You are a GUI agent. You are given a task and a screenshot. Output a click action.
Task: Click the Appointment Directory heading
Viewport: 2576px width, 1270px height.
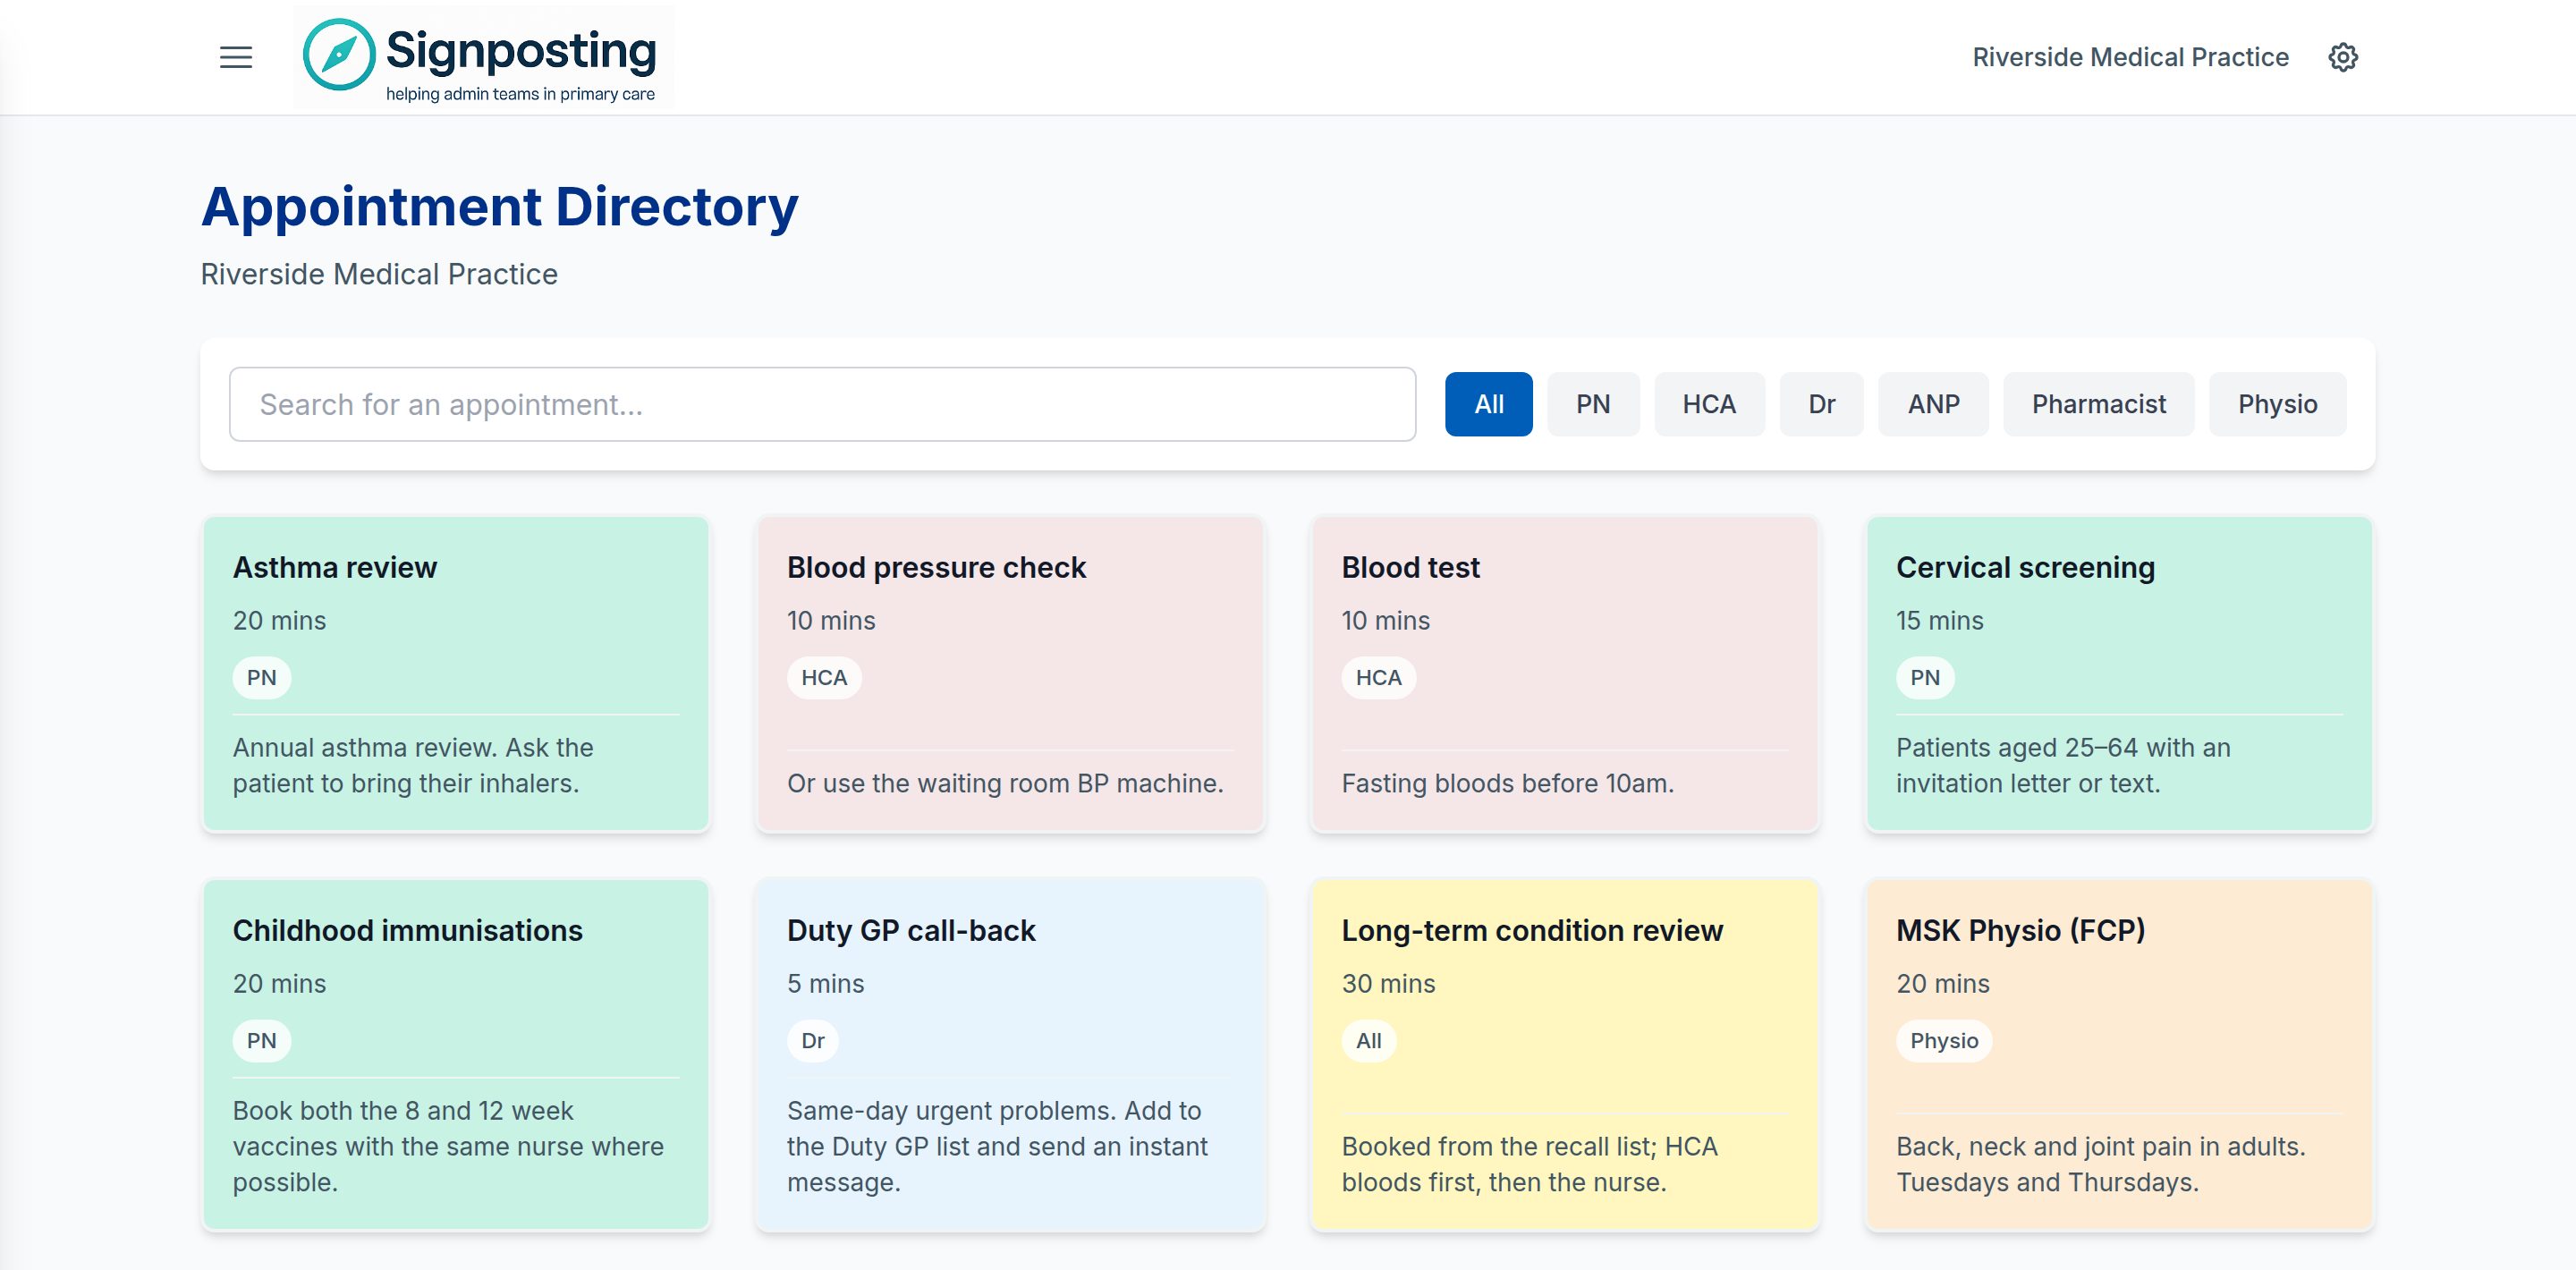click(x=500, y=207)
